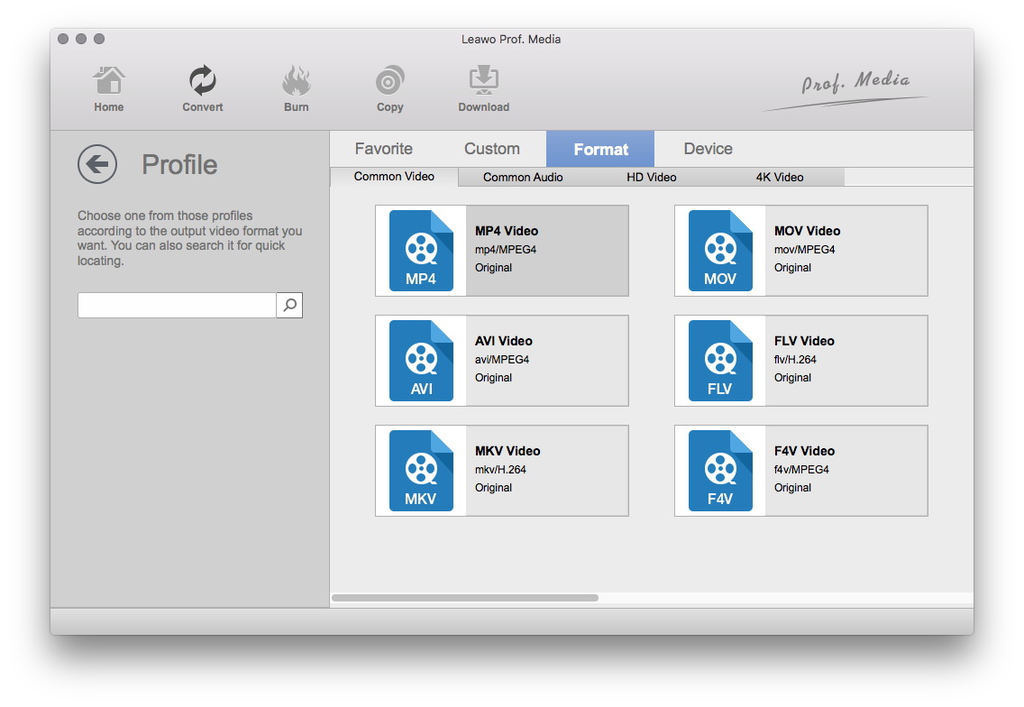Click the AVI Video title text
This screenshot has width=1024, height=707.
point(504,341)
